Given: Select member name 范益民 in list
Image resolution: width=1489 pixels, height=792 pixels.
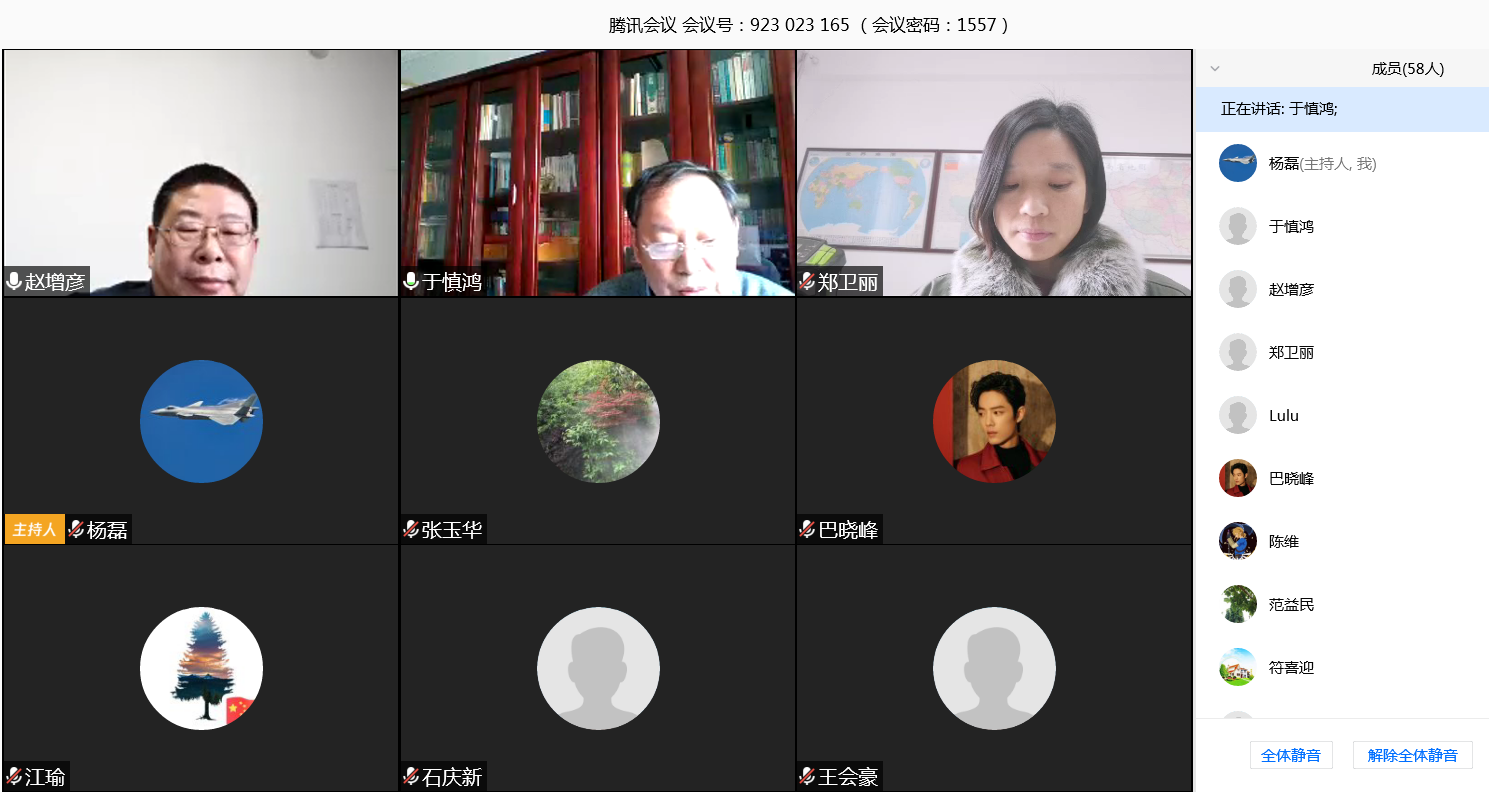Looking at the screenshot, I should pos(1291,605).
